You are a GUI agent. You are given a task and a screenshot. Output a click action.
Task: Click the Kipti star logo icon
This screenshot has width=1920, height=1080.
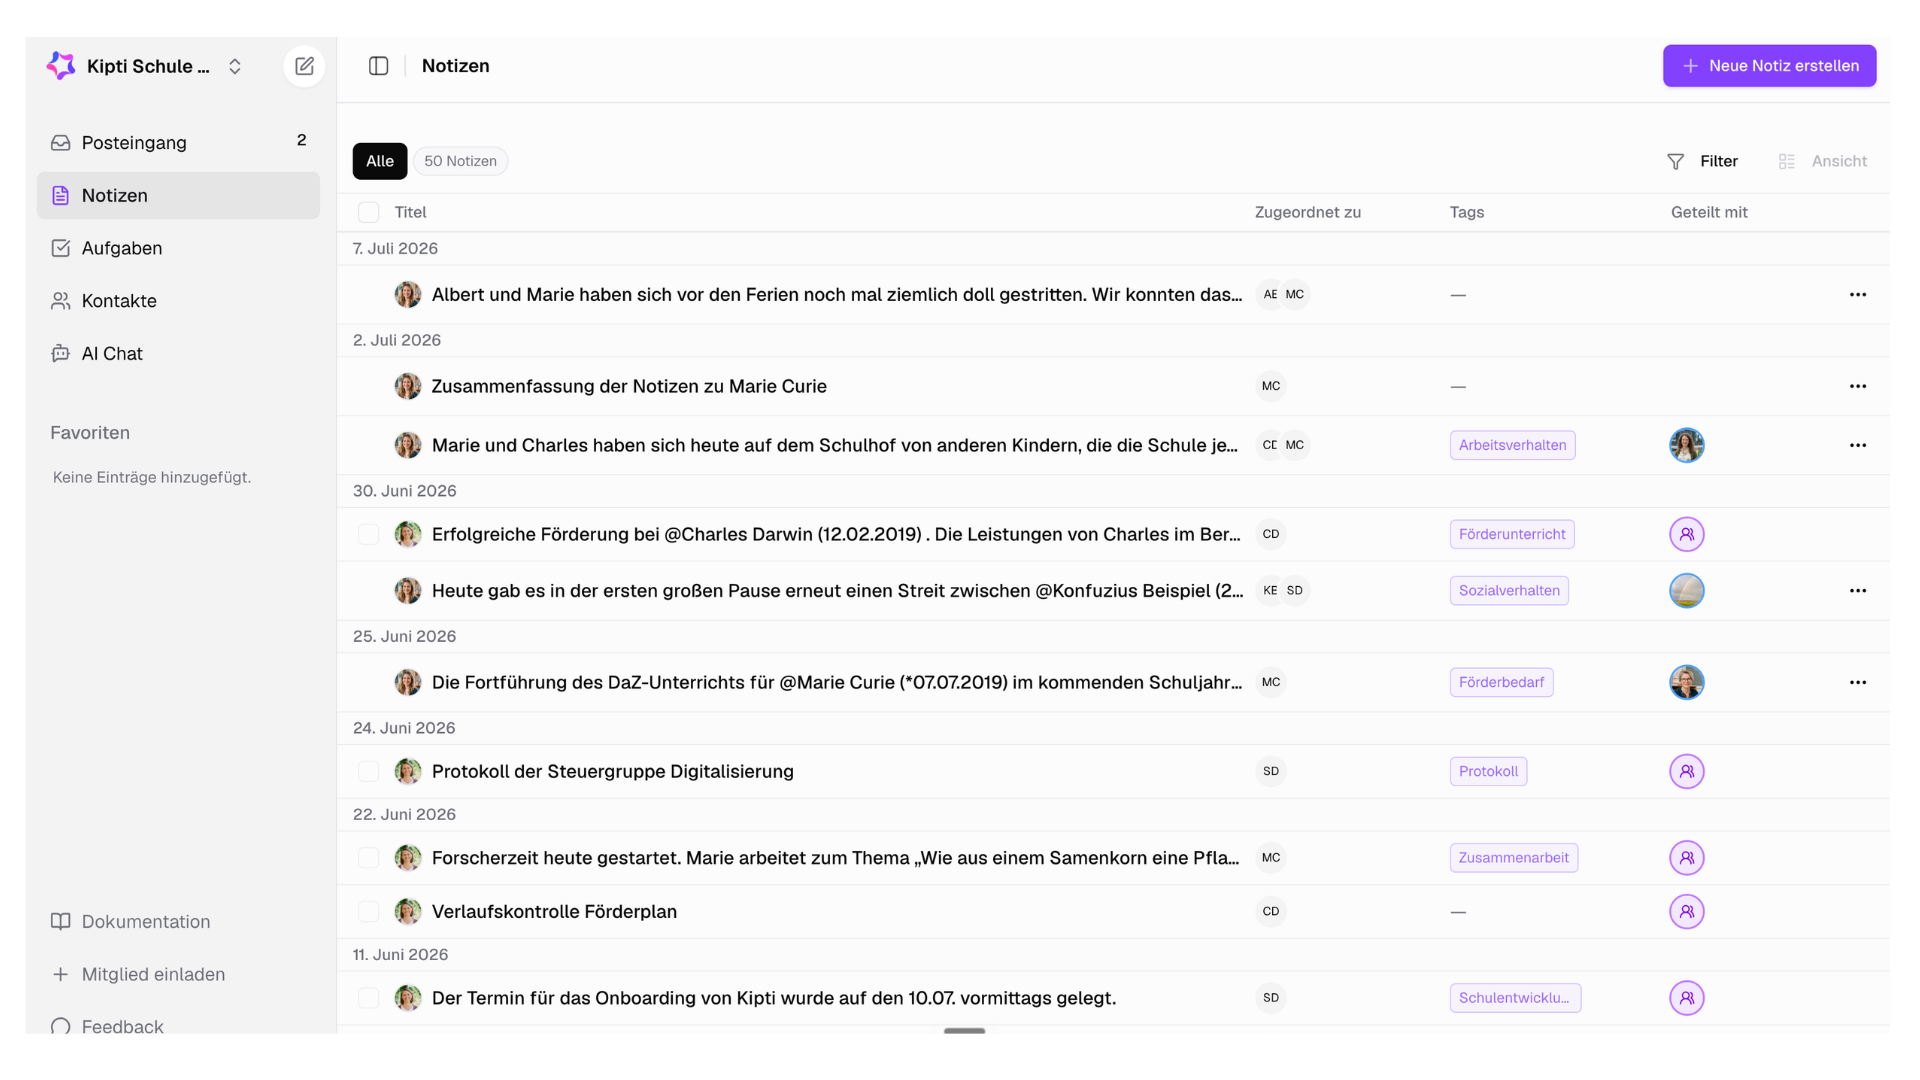click(x=61, y=66)
